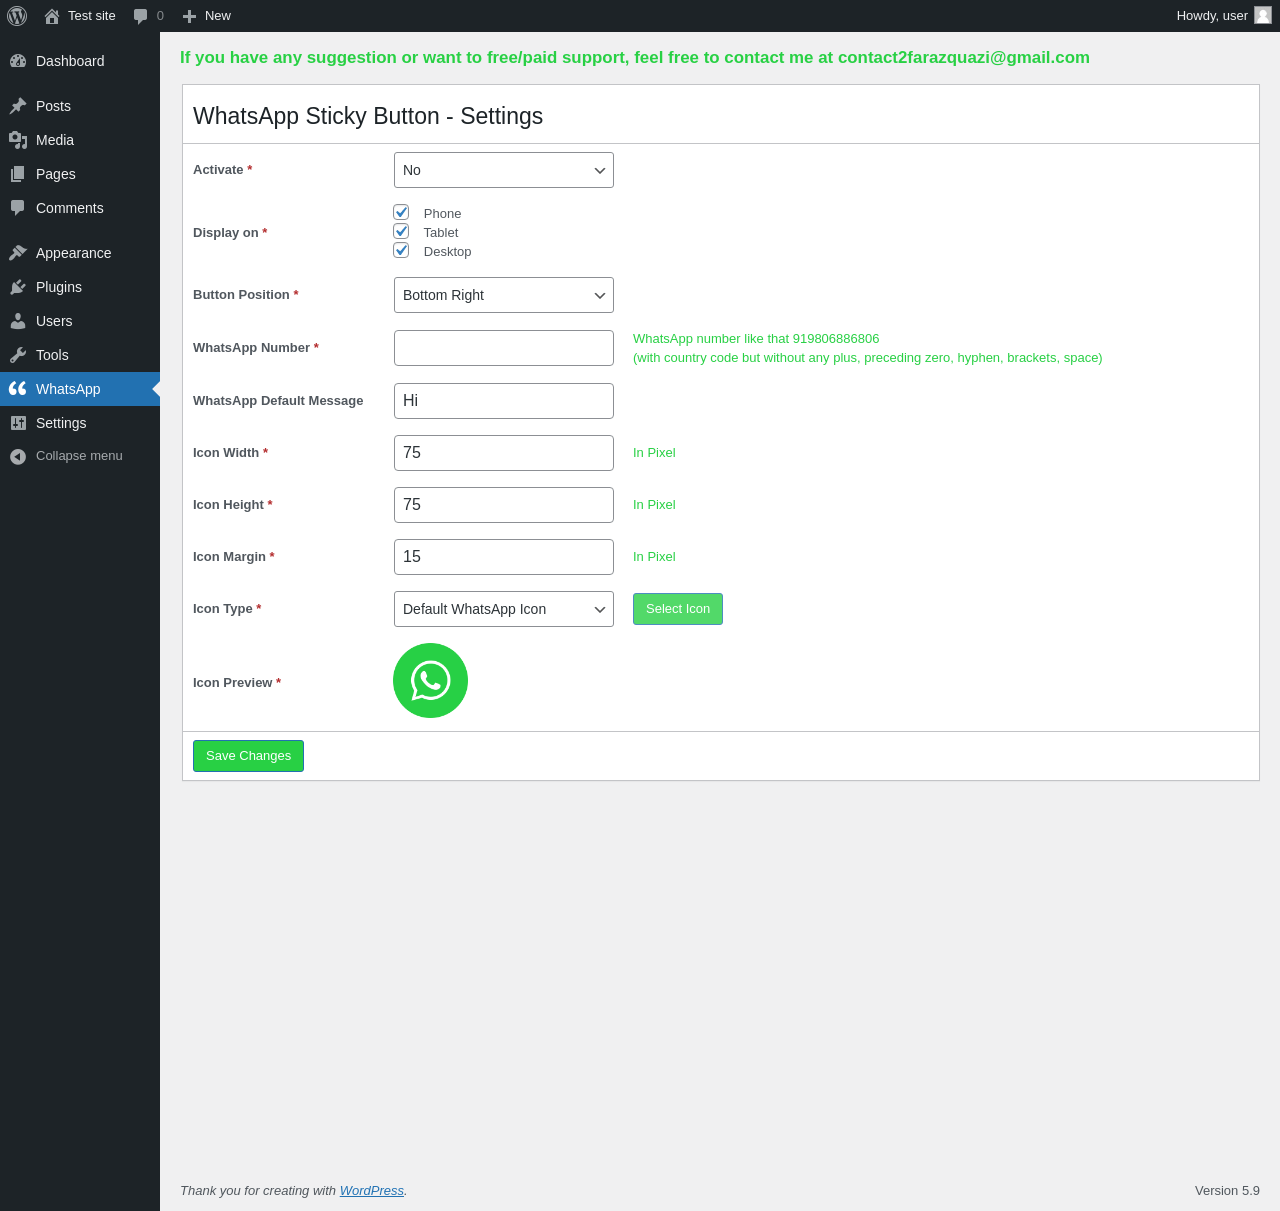This screenshot has height=1211, width=1280.
Task: Open the Activate dropdown showing No
Action: click(x=504, y=170)
